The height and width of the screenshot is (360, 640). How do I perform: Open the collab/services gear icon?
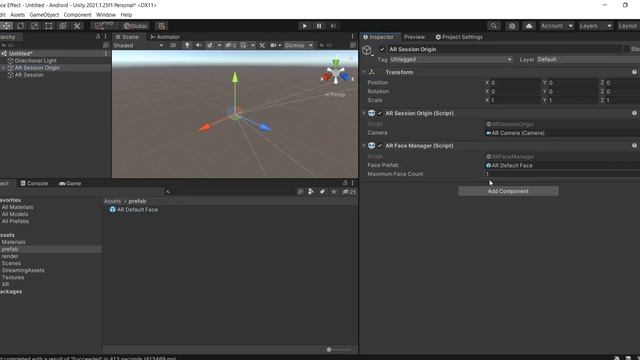click(x=512, y=26)
